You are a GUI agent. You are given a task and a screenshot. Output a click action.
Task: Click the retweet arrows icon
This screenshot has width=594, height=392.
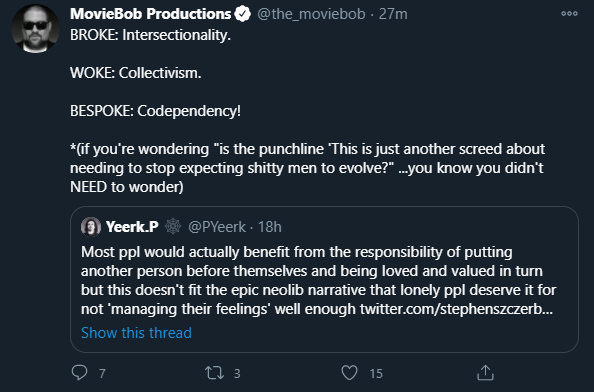[x=214, y=373]
